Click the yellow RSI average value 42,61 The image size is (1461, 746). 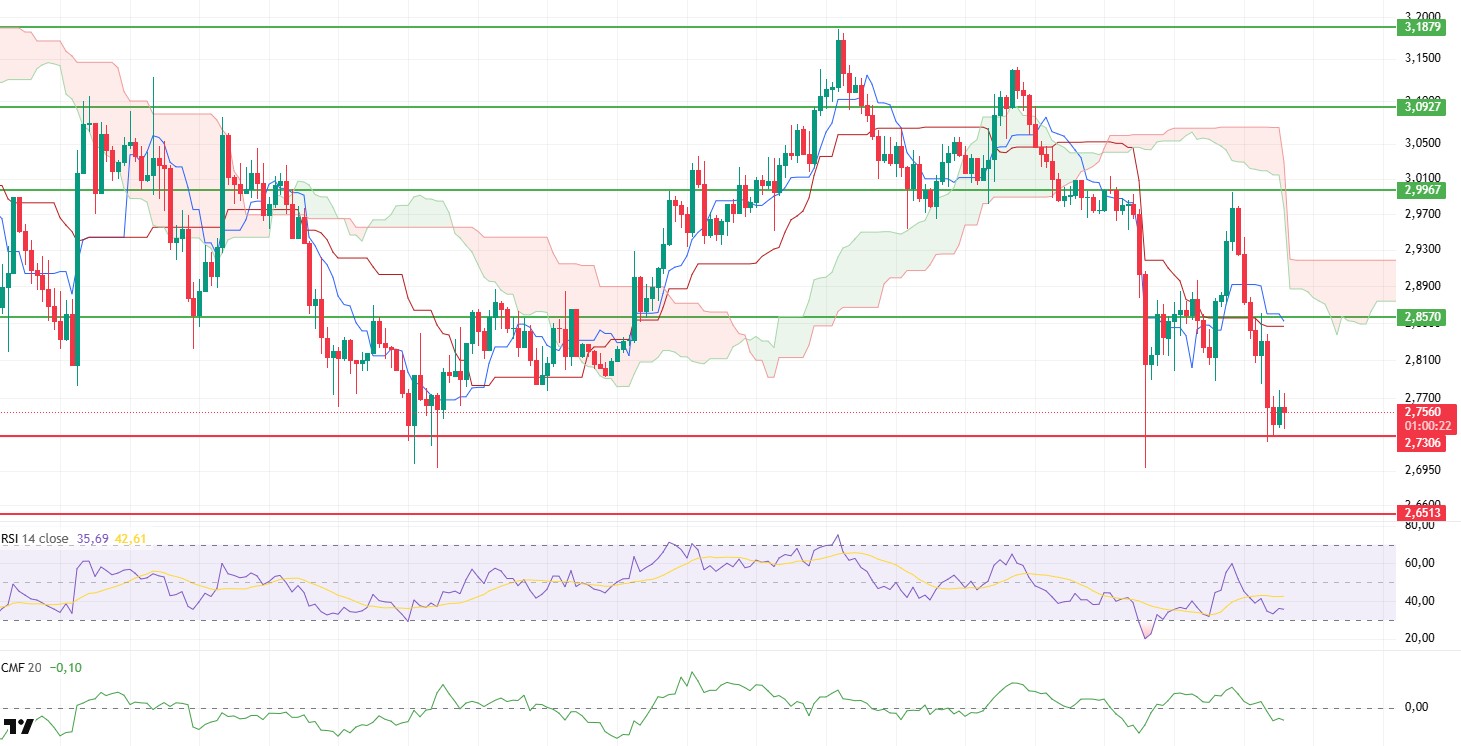coord(131,539)
